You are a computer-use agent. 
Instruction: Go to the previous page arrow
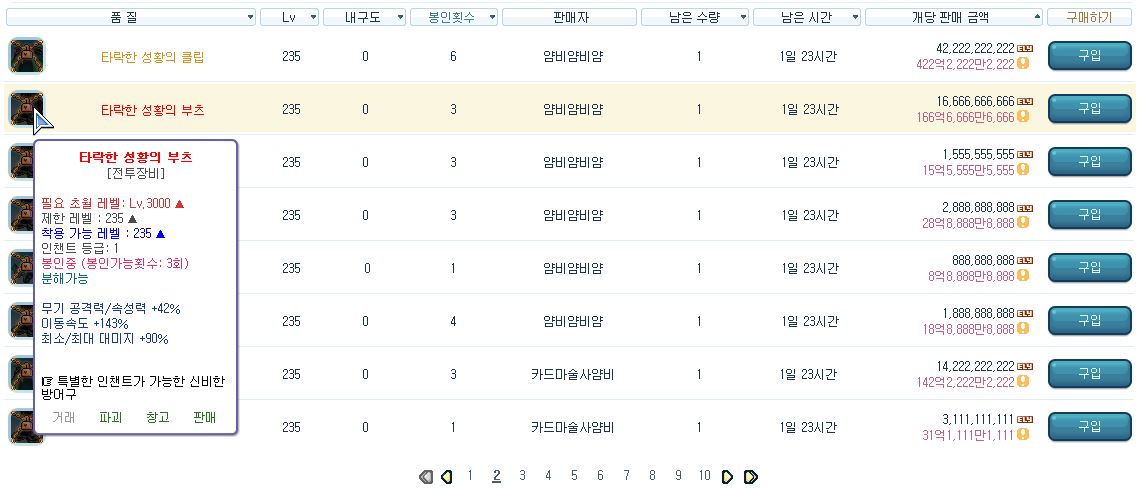click(x=447, y=477)
